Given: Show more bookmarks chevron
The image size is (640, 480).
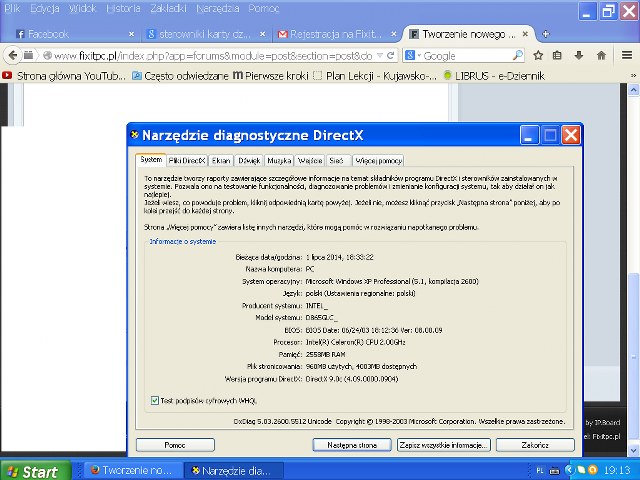Looking at the screenshot, I should click(x=633, y=76).
